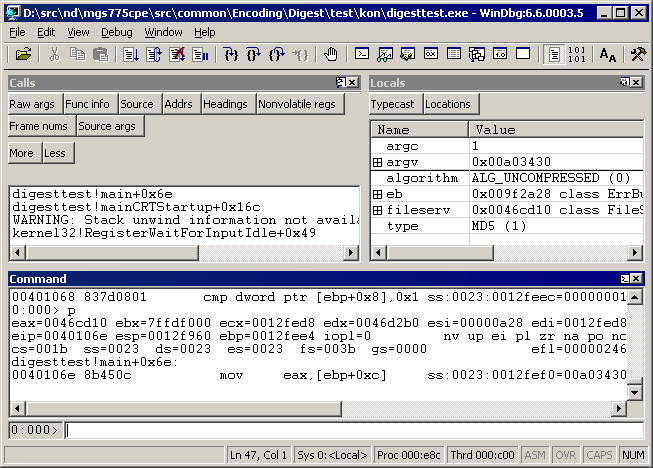Click right arrow of Locals horizontal scrollbar
This screenshot has height=468, width=653.
click(x=635, y=252)
